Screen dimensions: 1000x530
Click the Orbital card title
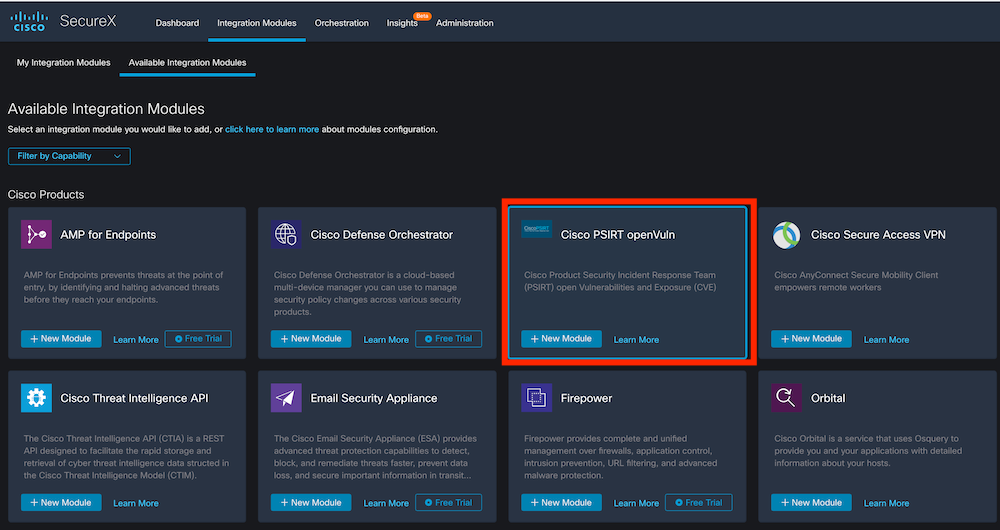(x=828, y=398)
